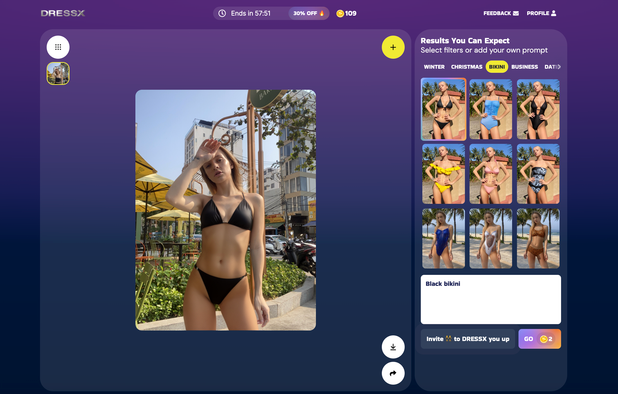
Task: Click the Ends in 57:51 timer
Action: pyautogui.click(x=251, y=13)
